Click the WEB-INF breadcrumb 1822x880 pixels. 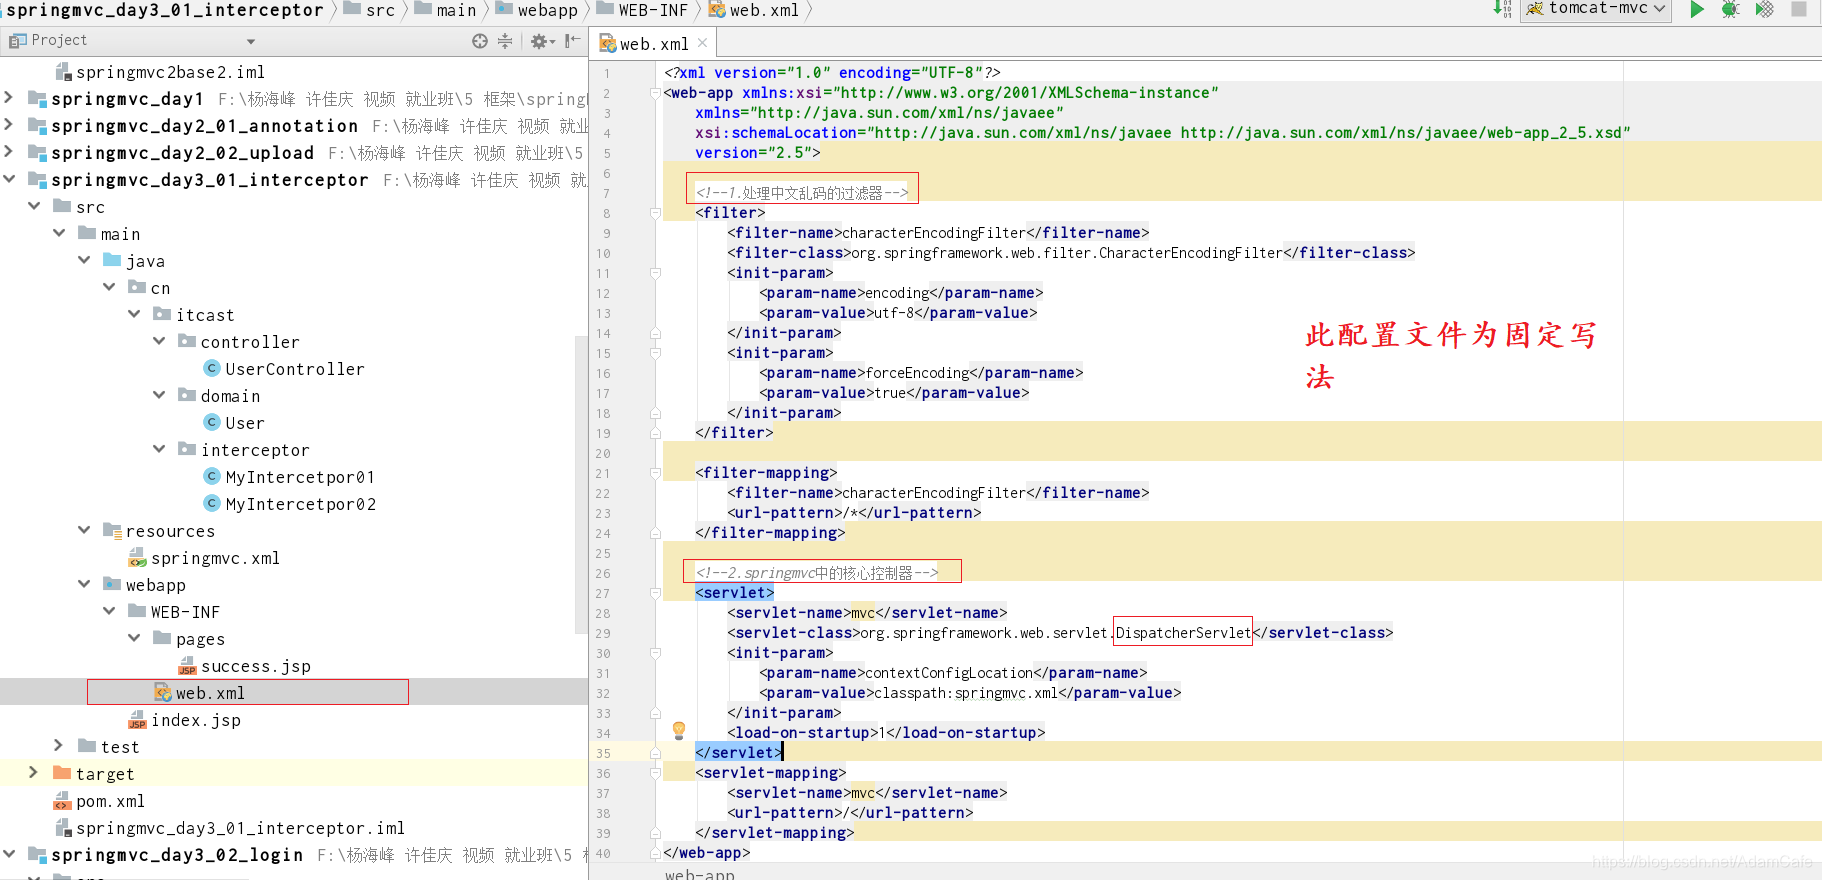(x=643, y=10)
